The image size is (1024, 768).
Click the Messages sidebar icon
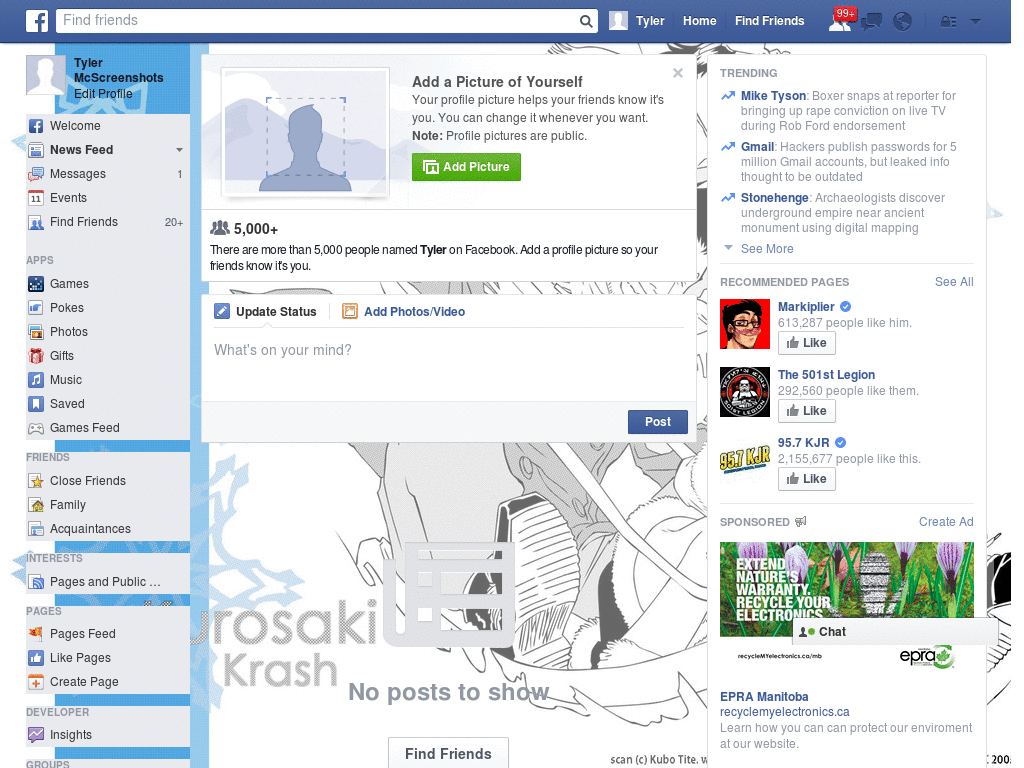36,174
